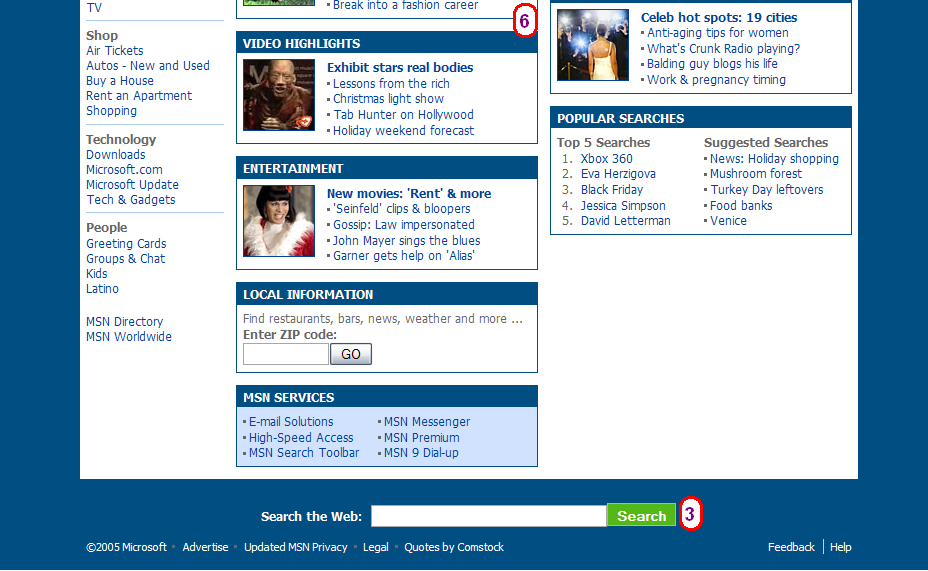
Task: Search for Xbox 360 top search
Action: pos(607,159)
